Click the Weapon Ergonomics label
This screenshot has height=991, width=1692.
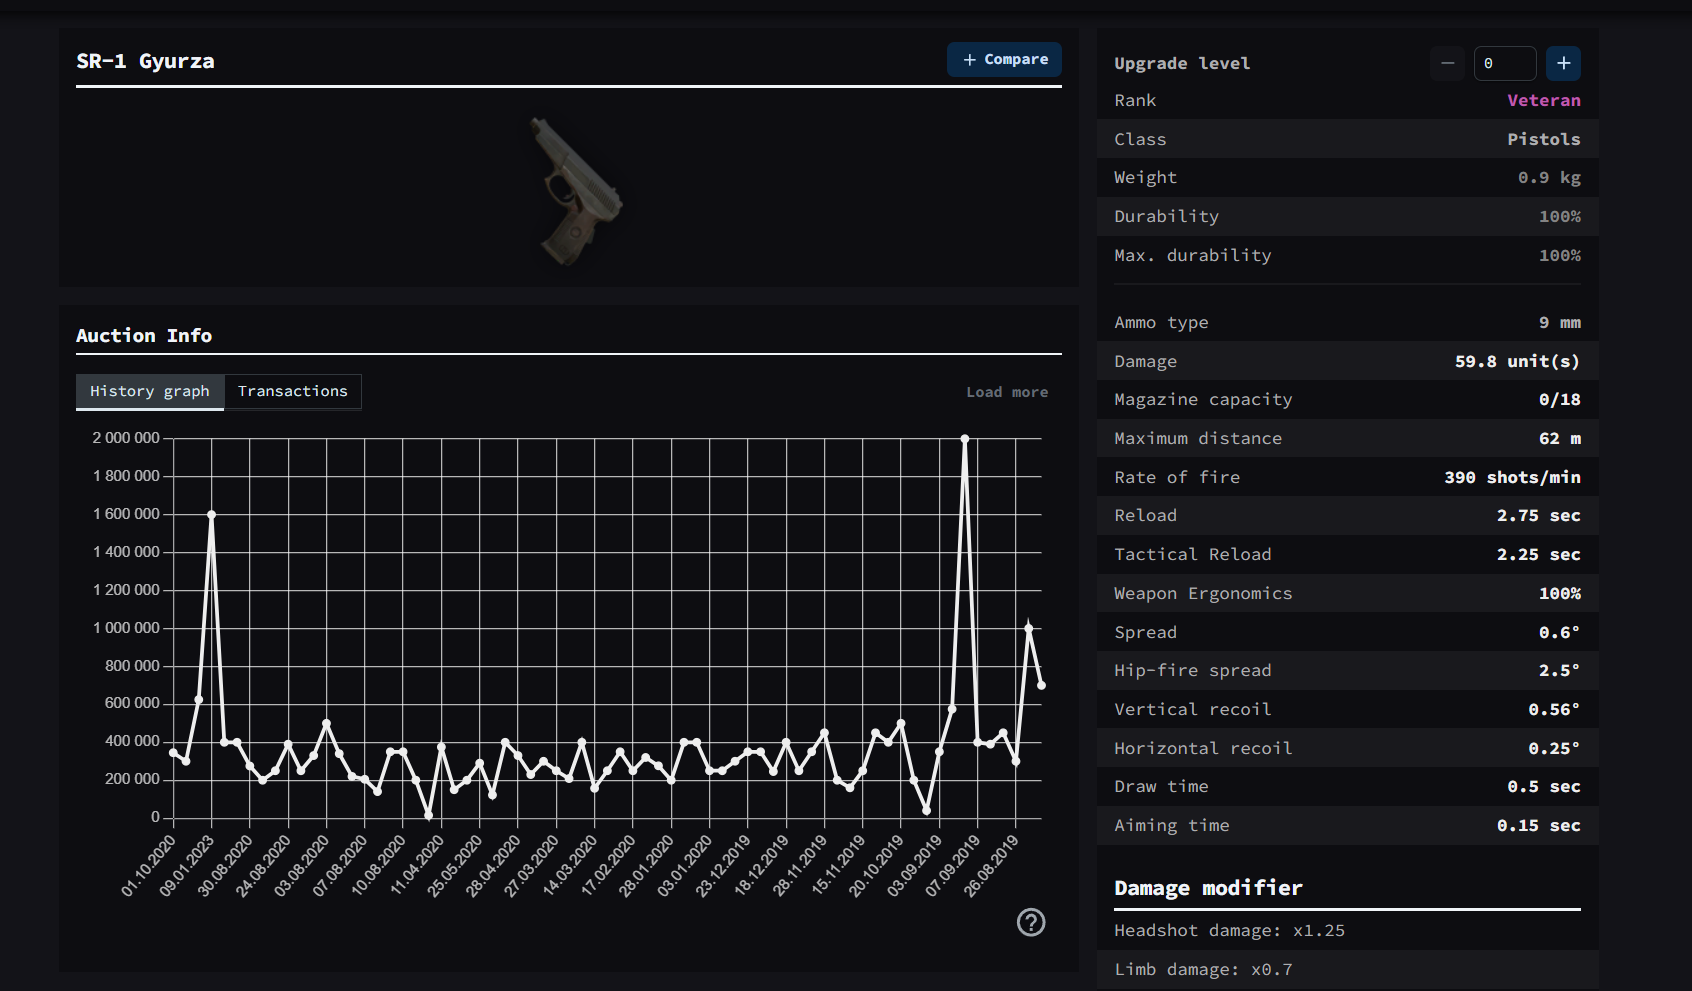1203,593
